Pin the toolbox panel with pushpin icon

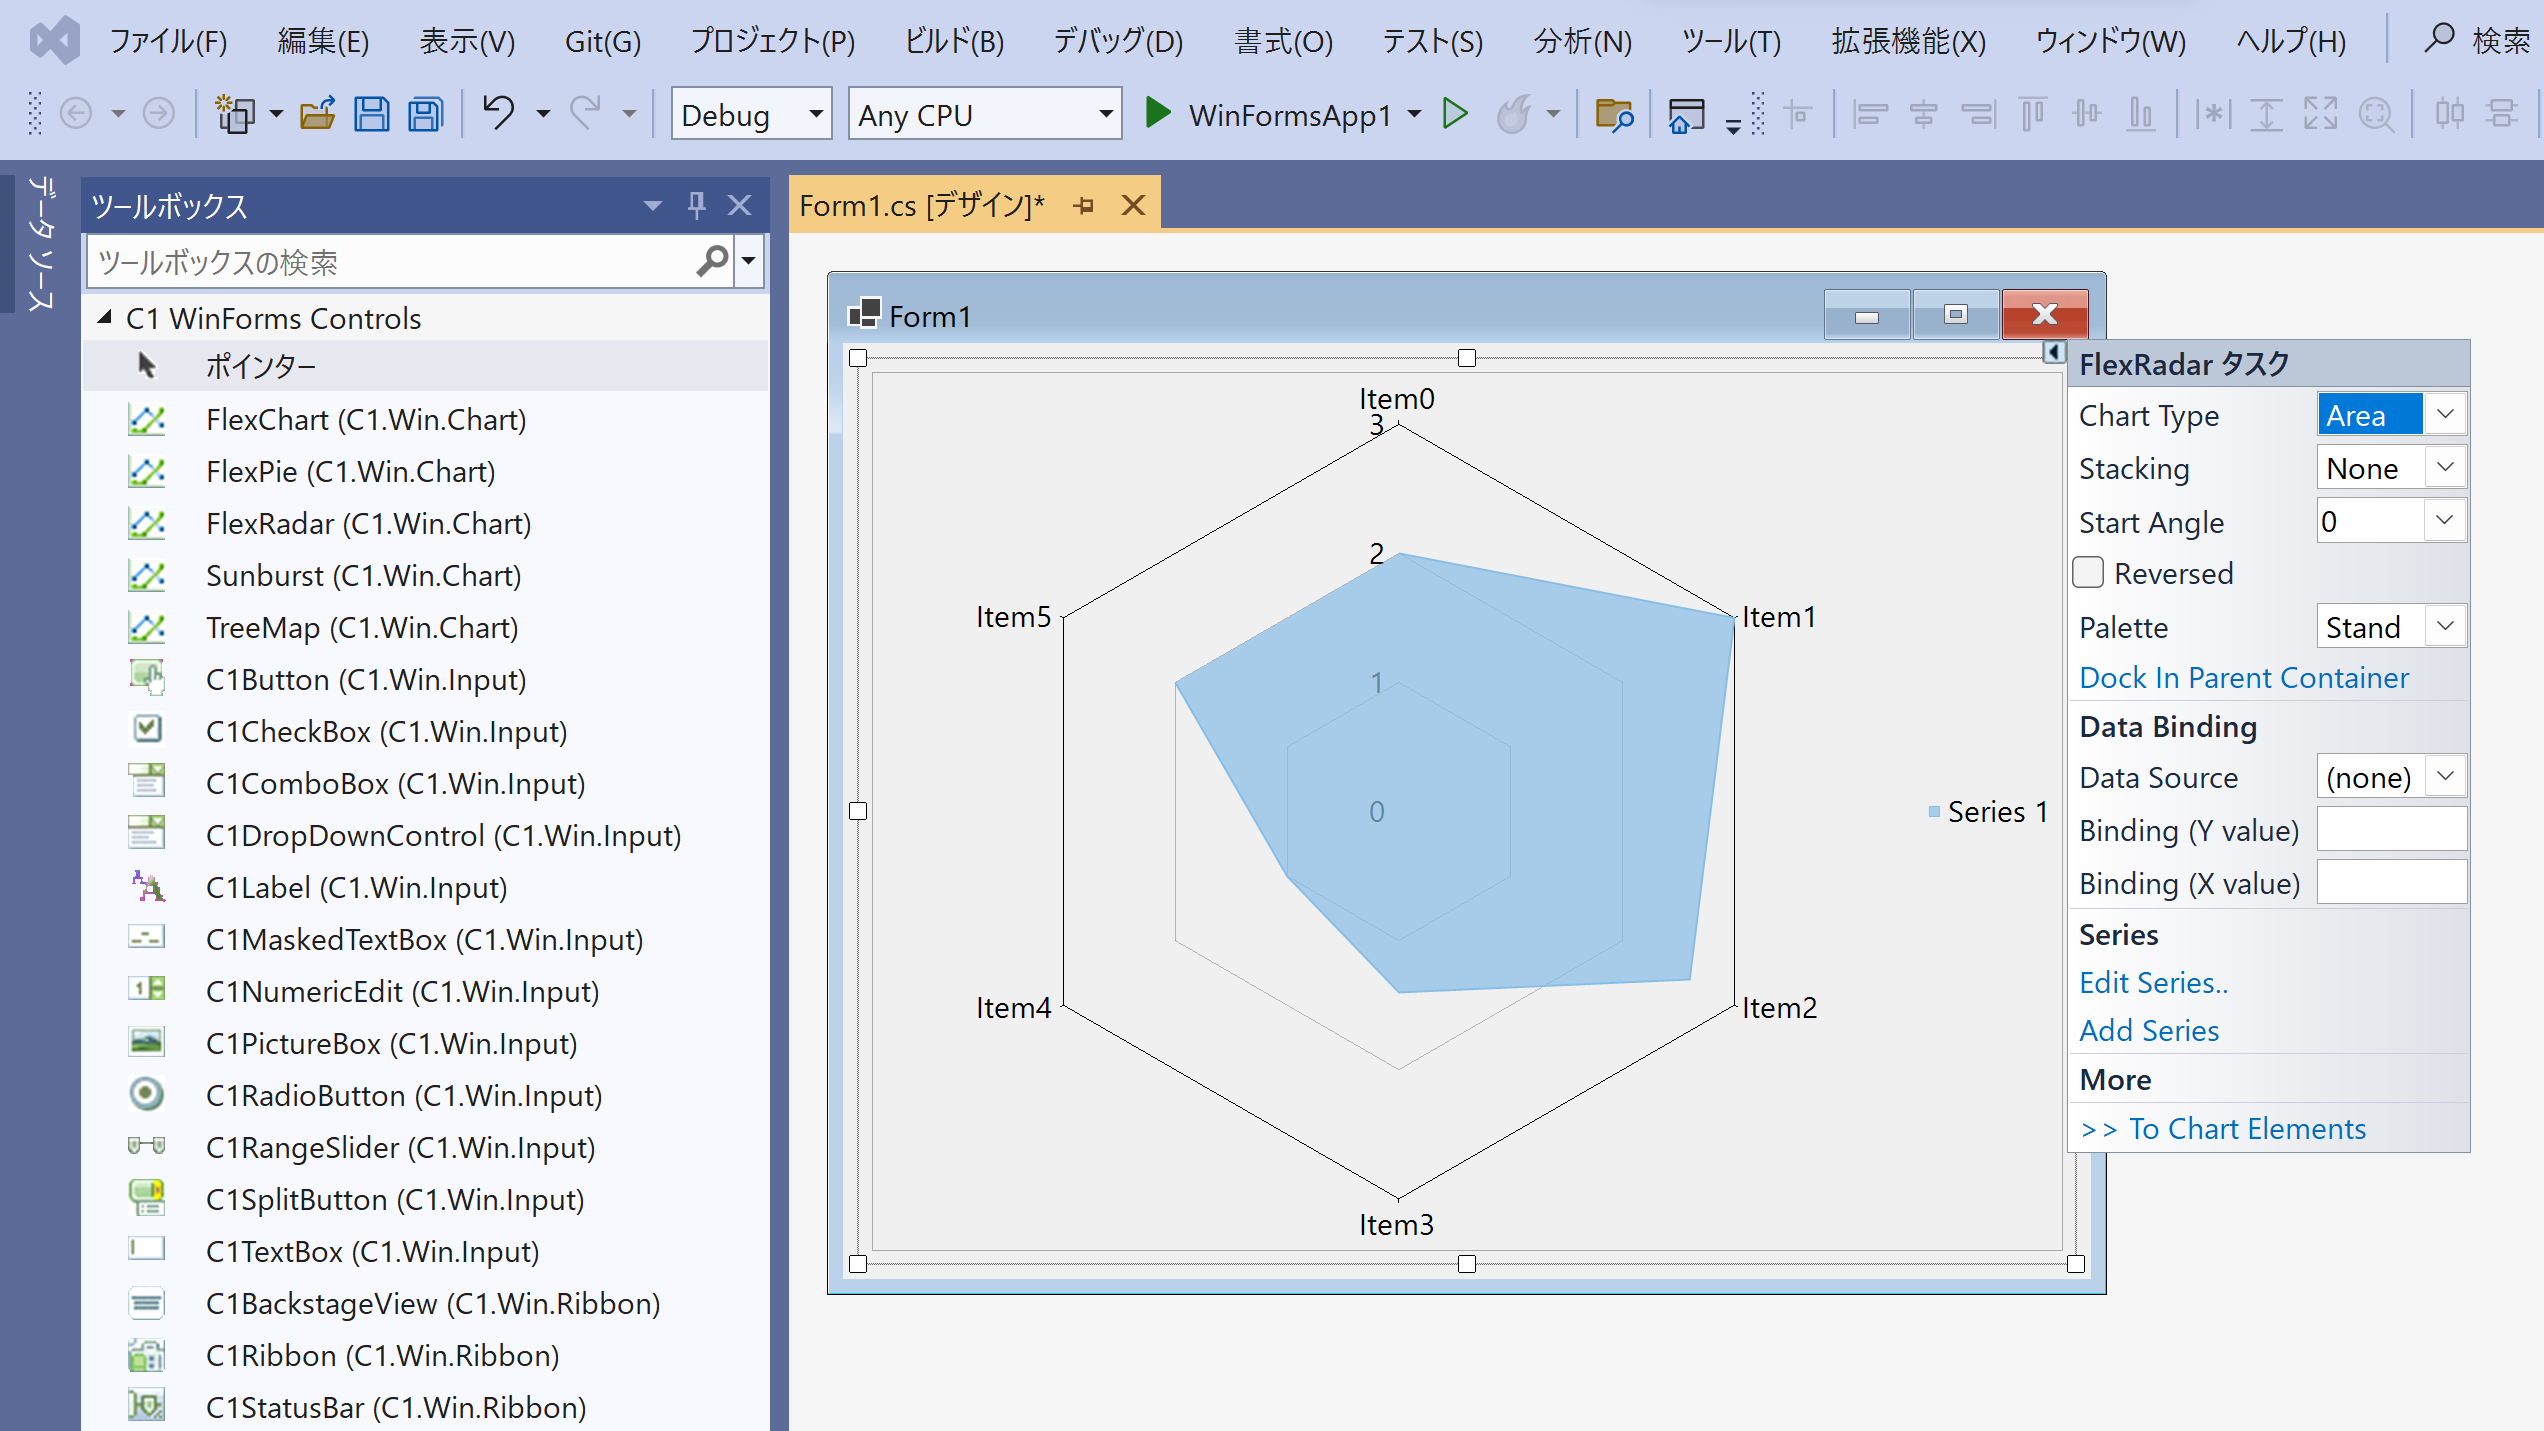click(697, 206)
